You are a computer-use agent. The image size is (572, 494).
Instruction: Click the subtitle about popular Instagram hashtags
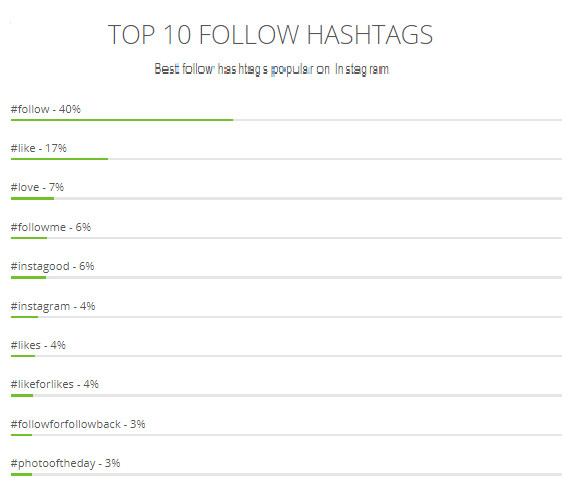tap(272, 69)
